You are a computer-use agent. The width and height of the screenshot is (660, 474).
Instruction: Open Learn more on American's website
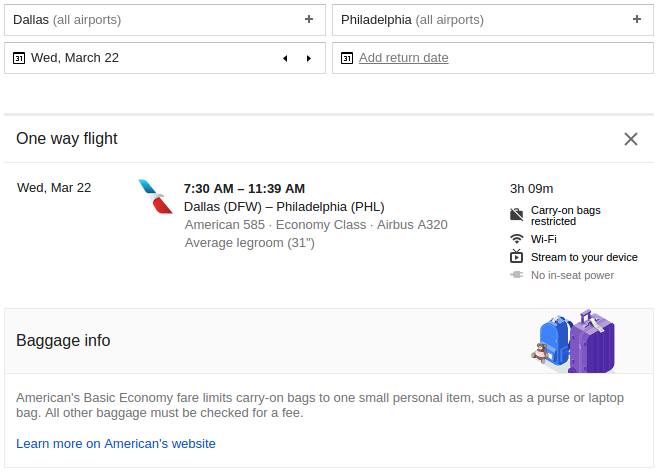point(116,443)
